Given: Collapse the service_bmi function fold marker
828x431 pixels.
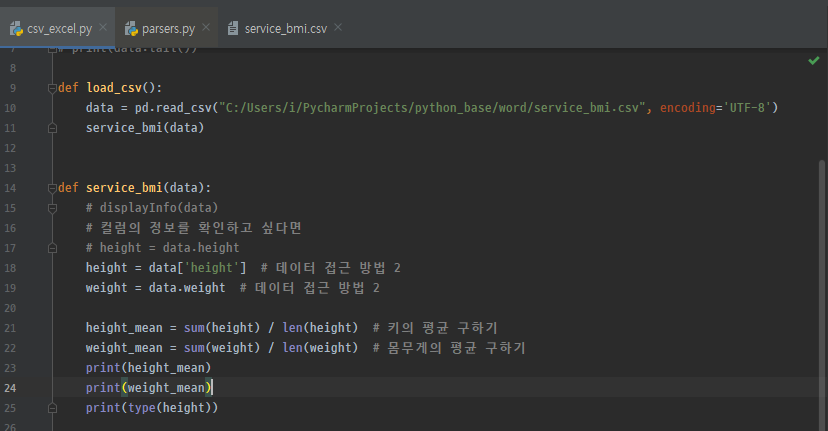Looking at the screenshot, I should tap(52, 188).
